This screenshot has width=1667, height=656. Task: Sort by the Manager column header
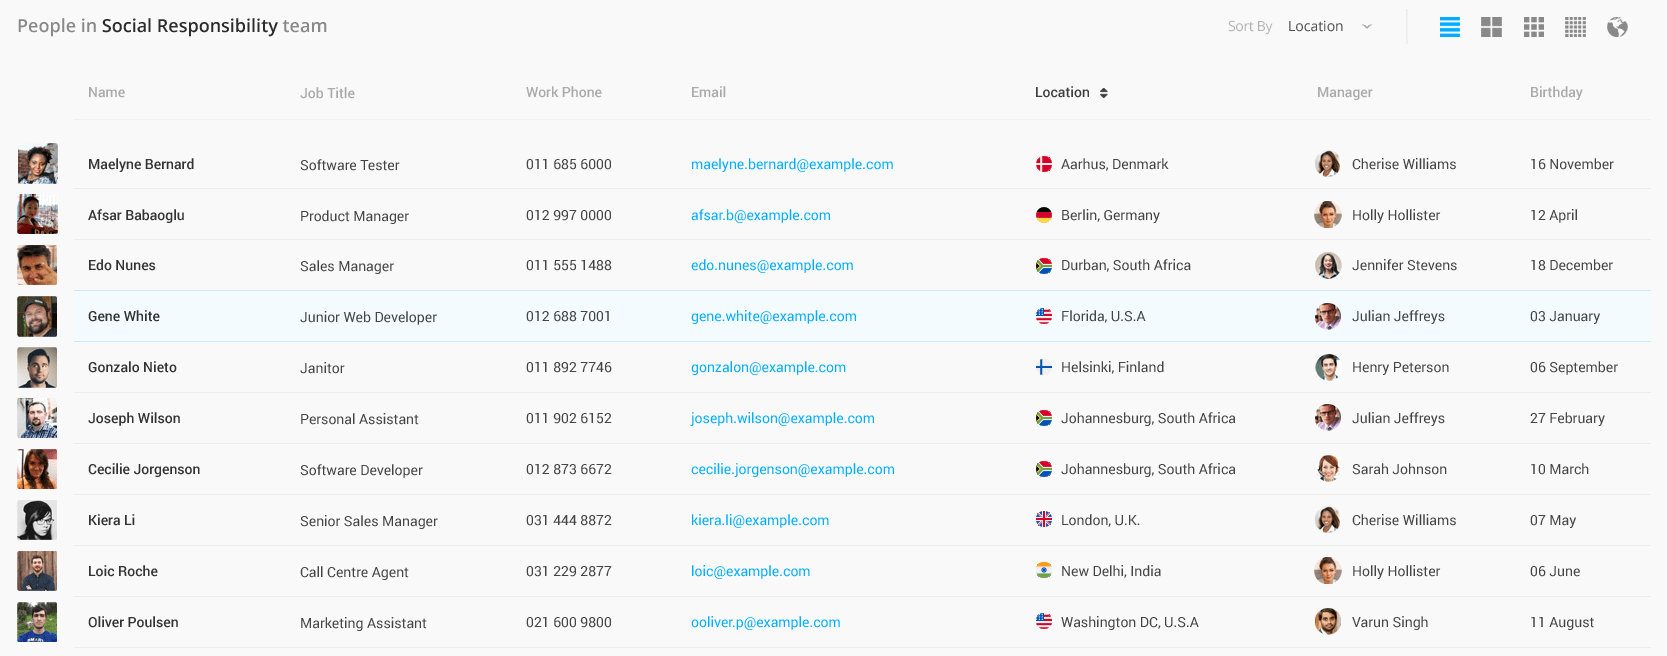(x=1344, y=92)
